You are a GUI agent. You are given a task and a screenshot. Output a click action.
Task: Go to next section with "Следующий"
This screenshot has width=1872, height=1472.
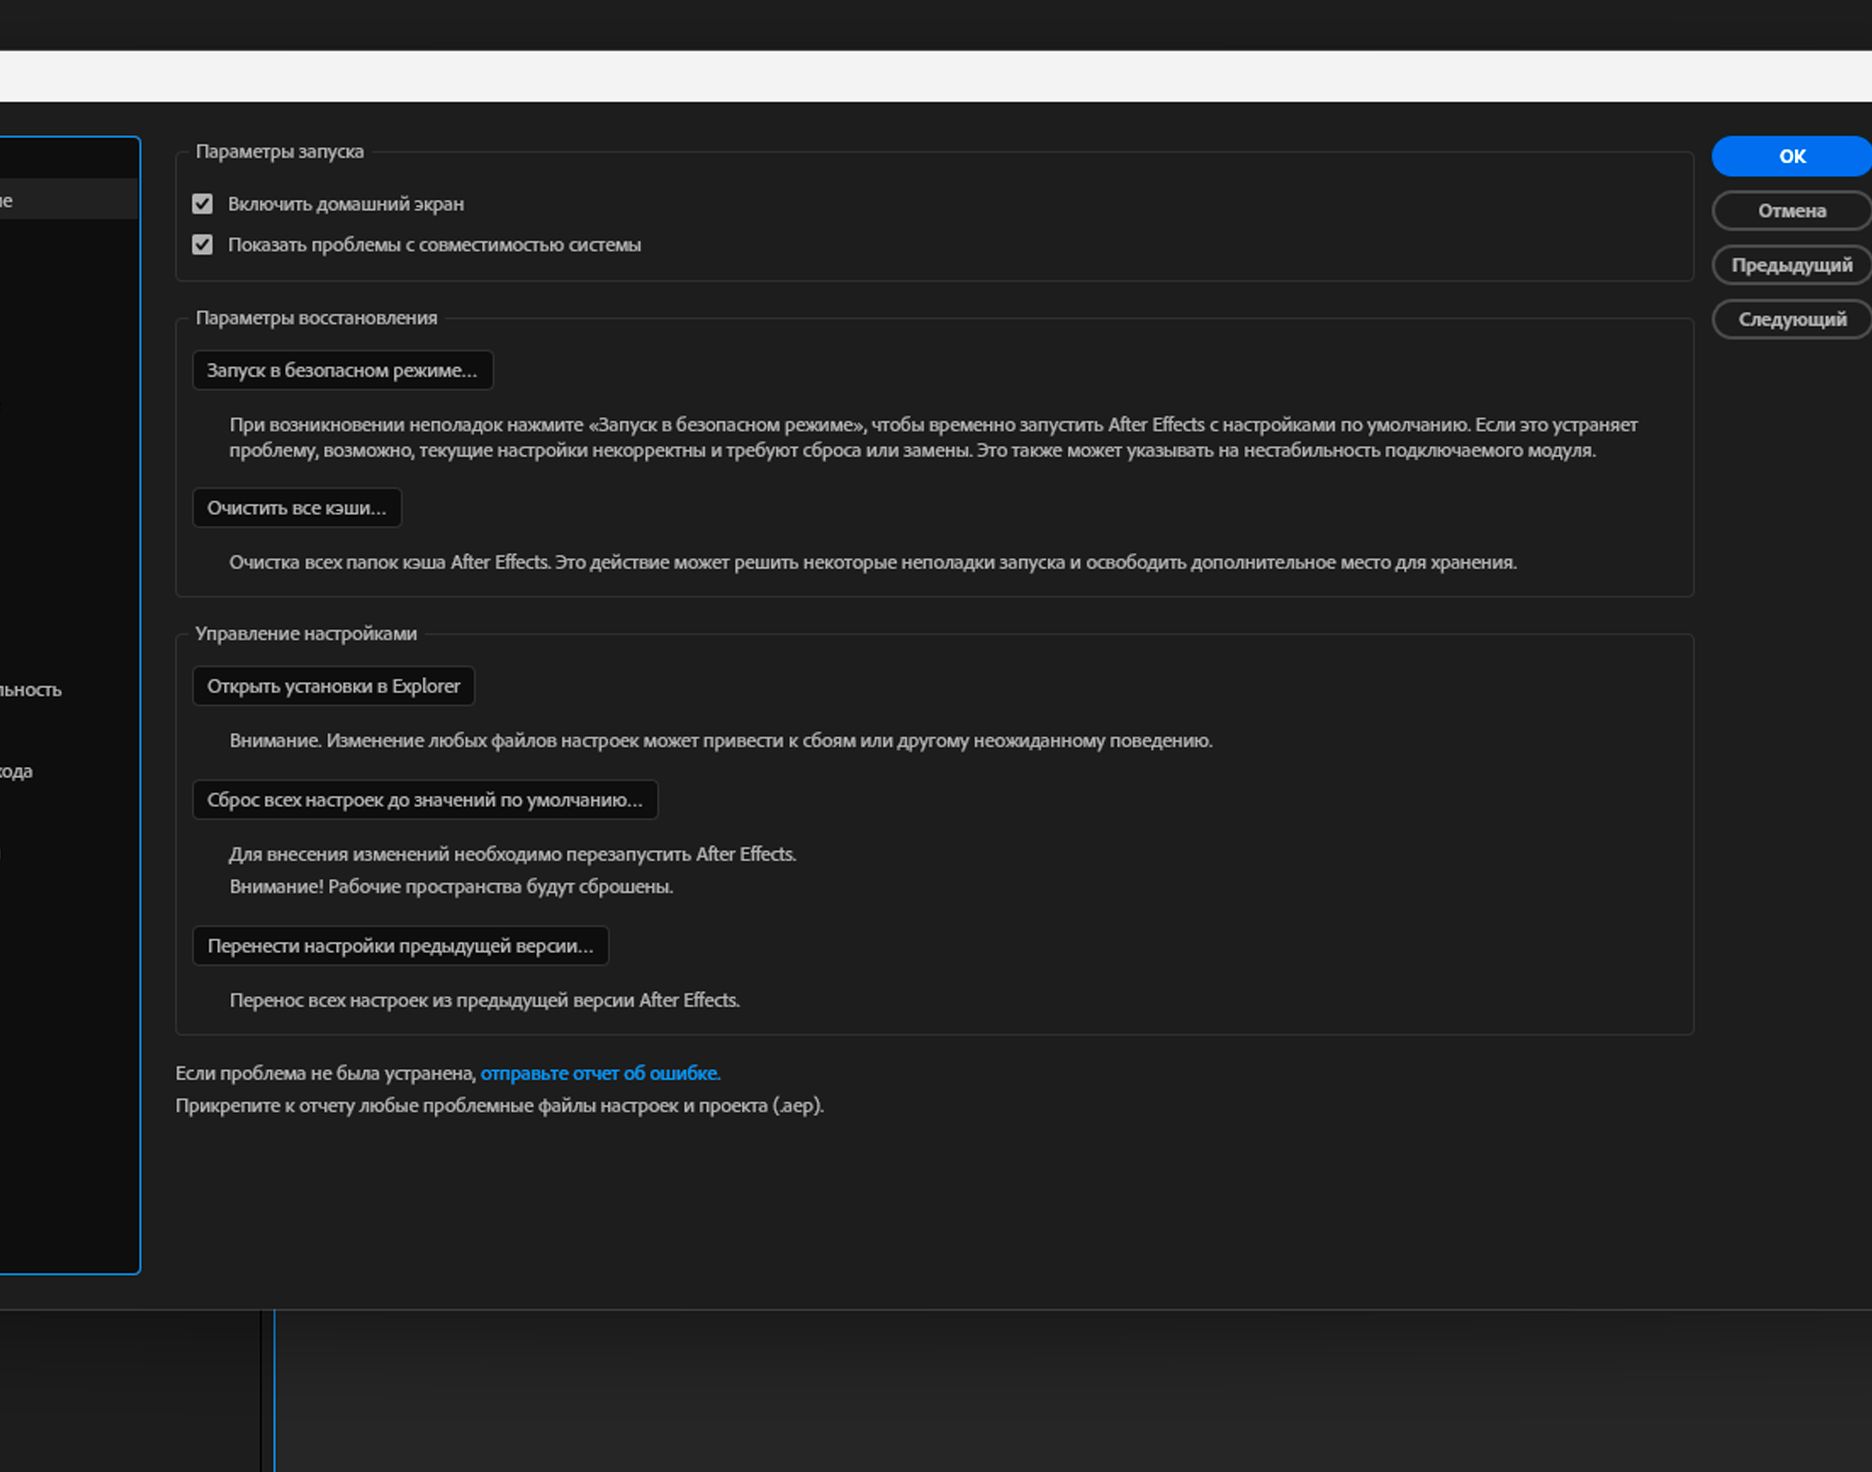coord(1792,319)
